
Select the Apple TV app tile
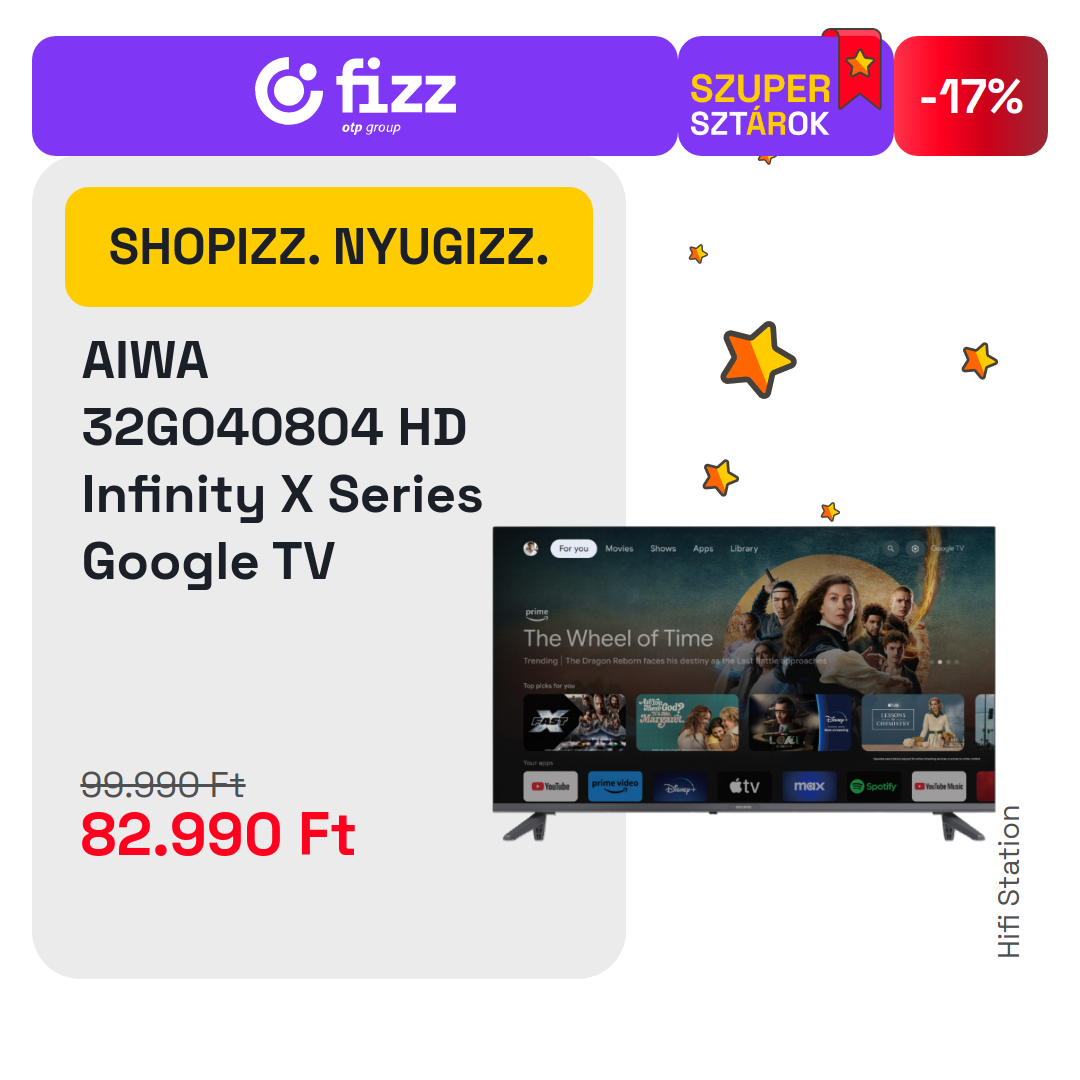click(745, 786)
